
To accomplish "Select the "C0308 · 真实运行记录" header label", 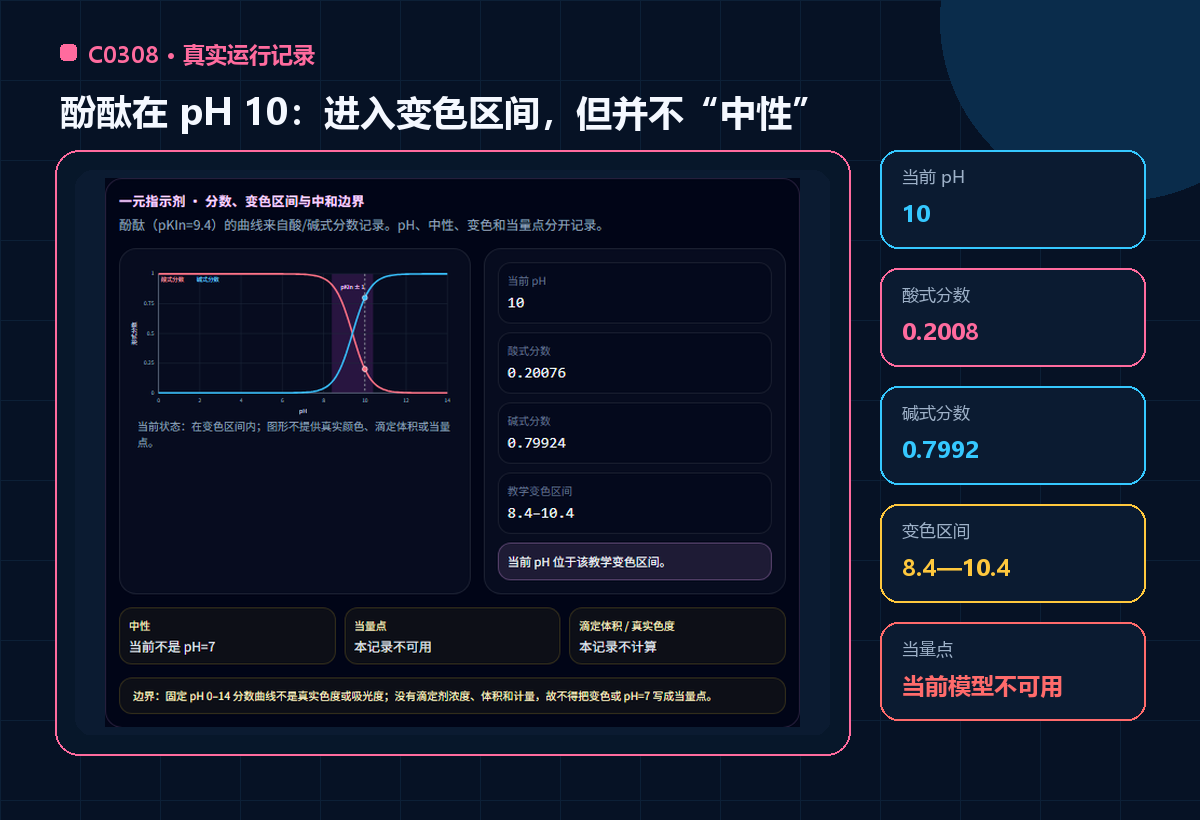I will 201,55.
